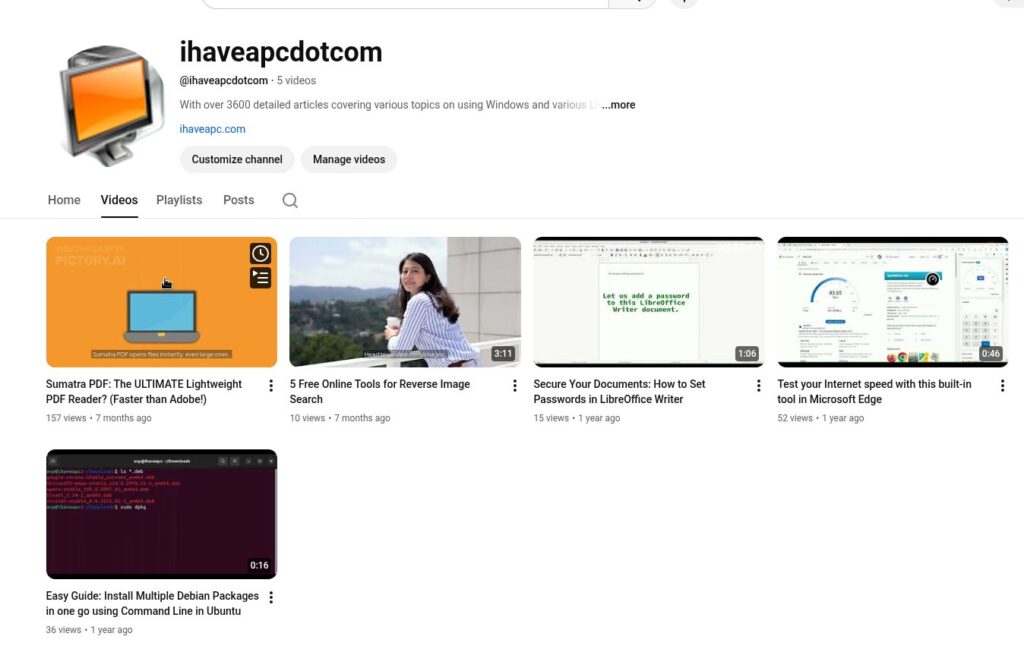Open the Posts tab
Image resolution: width=1024 pixels, height=649 pixels.
pyautogui.click(x=238, y=200)
